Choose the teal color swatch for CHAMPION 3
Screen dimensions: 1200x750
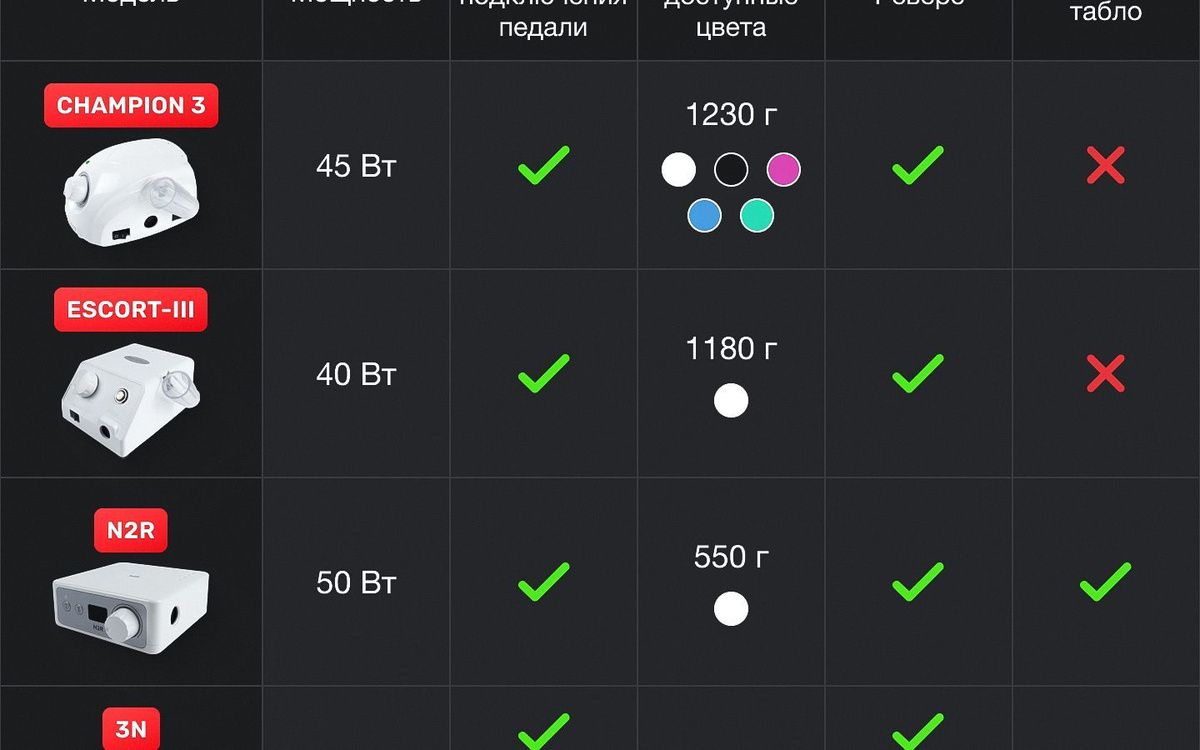click(757, 215)
